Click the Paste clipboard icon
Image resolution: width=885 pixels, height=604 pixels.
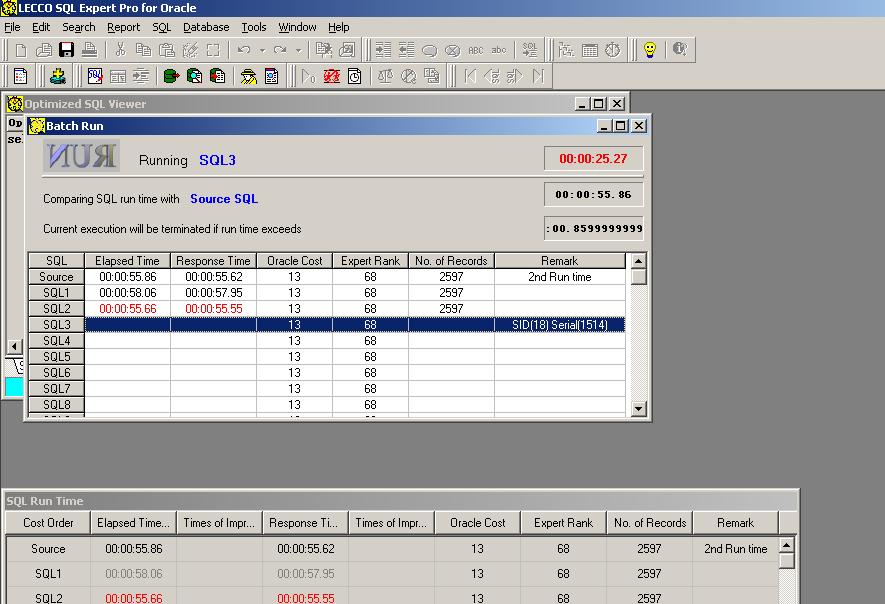point(167,50)
